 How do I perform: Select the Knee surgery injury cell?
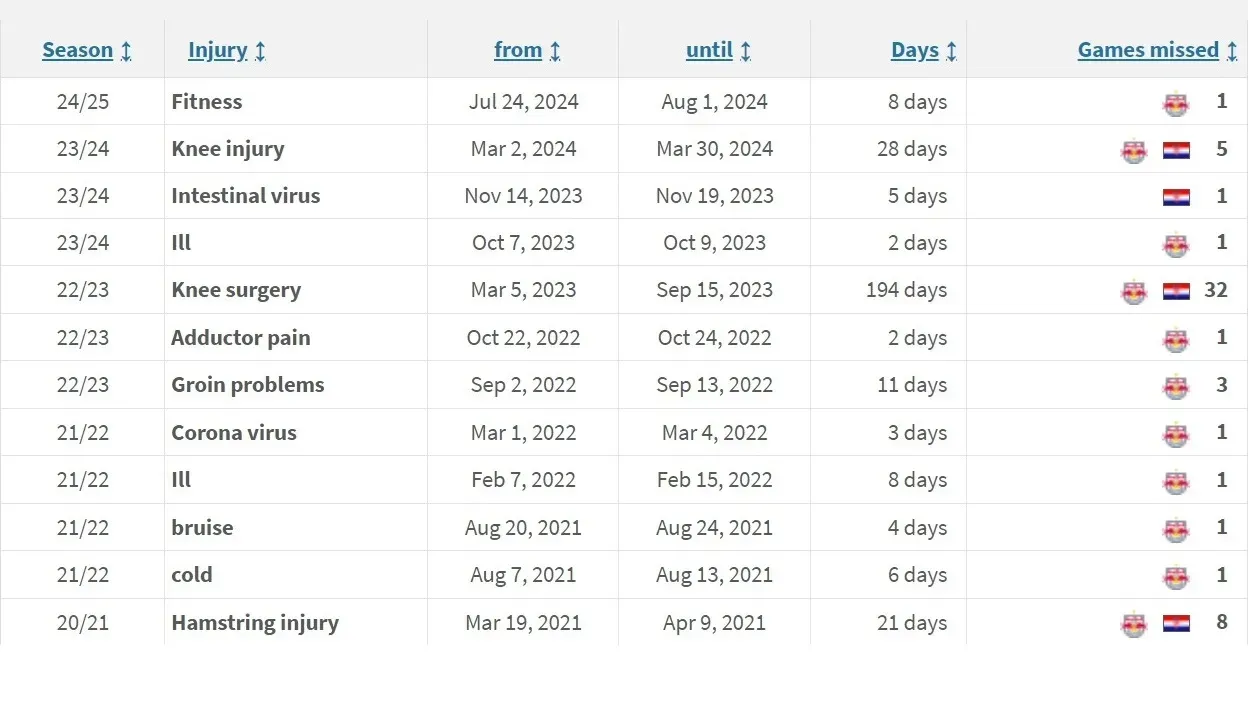click(x=236, y=291)
